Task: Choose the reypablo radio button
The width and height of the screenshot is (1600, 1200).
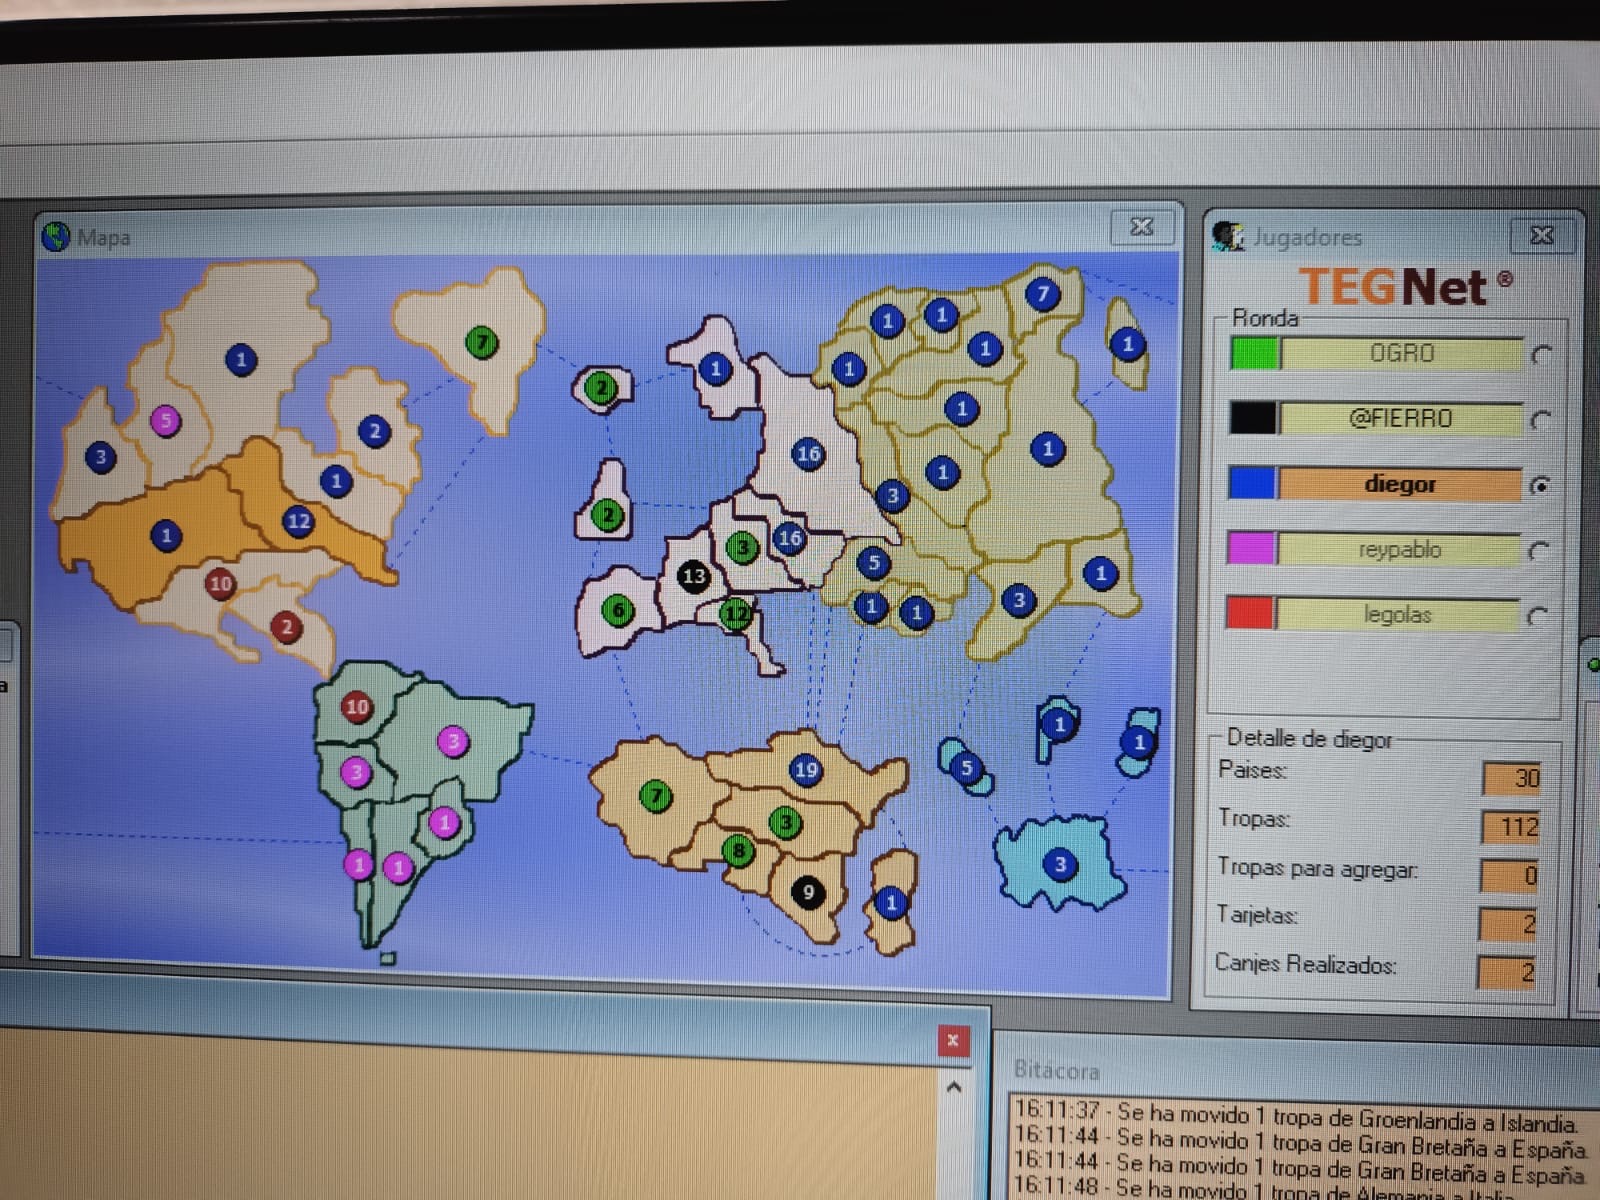Action: [x=1539, y=551]
